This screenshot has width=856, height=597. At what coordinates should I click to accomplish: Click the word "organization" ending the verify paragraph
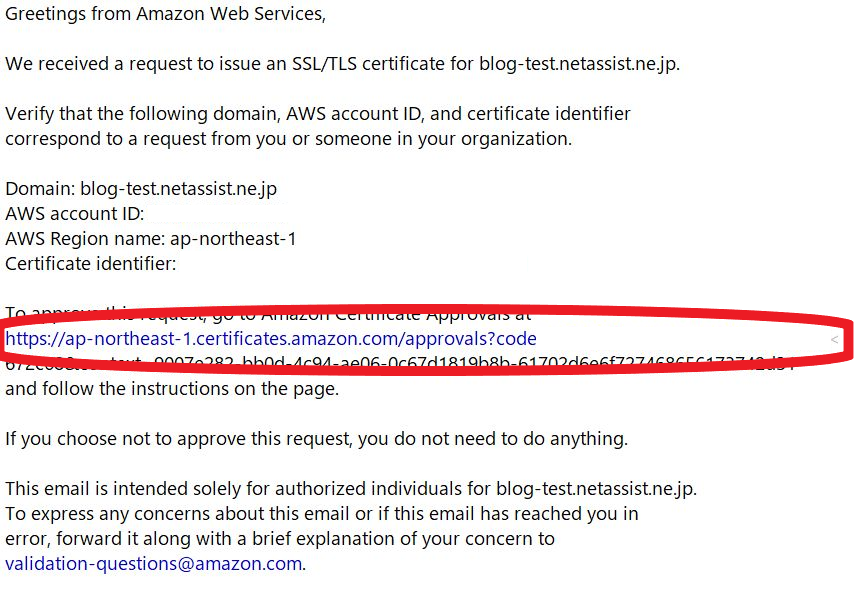pyautogui.click(x=516, y=139)
